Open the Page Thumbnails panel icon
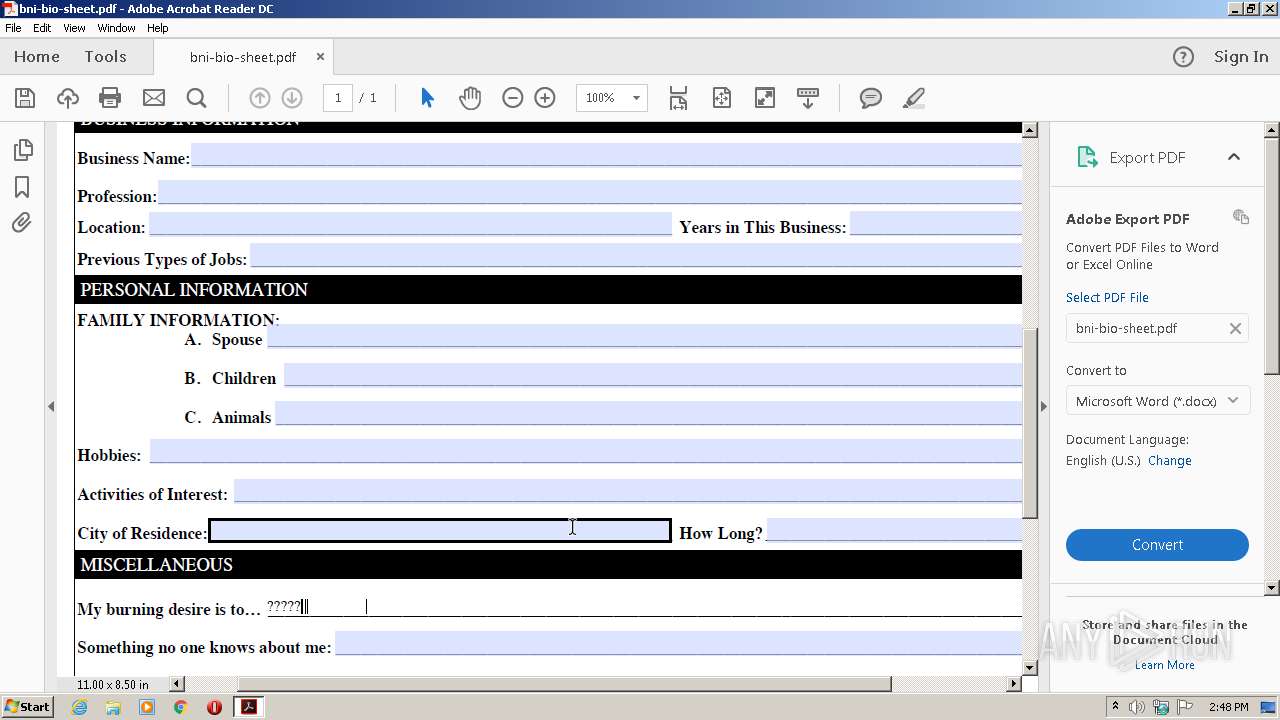Image resolution: width=1280 pixels, height=720 pixels. click(22, 150)
